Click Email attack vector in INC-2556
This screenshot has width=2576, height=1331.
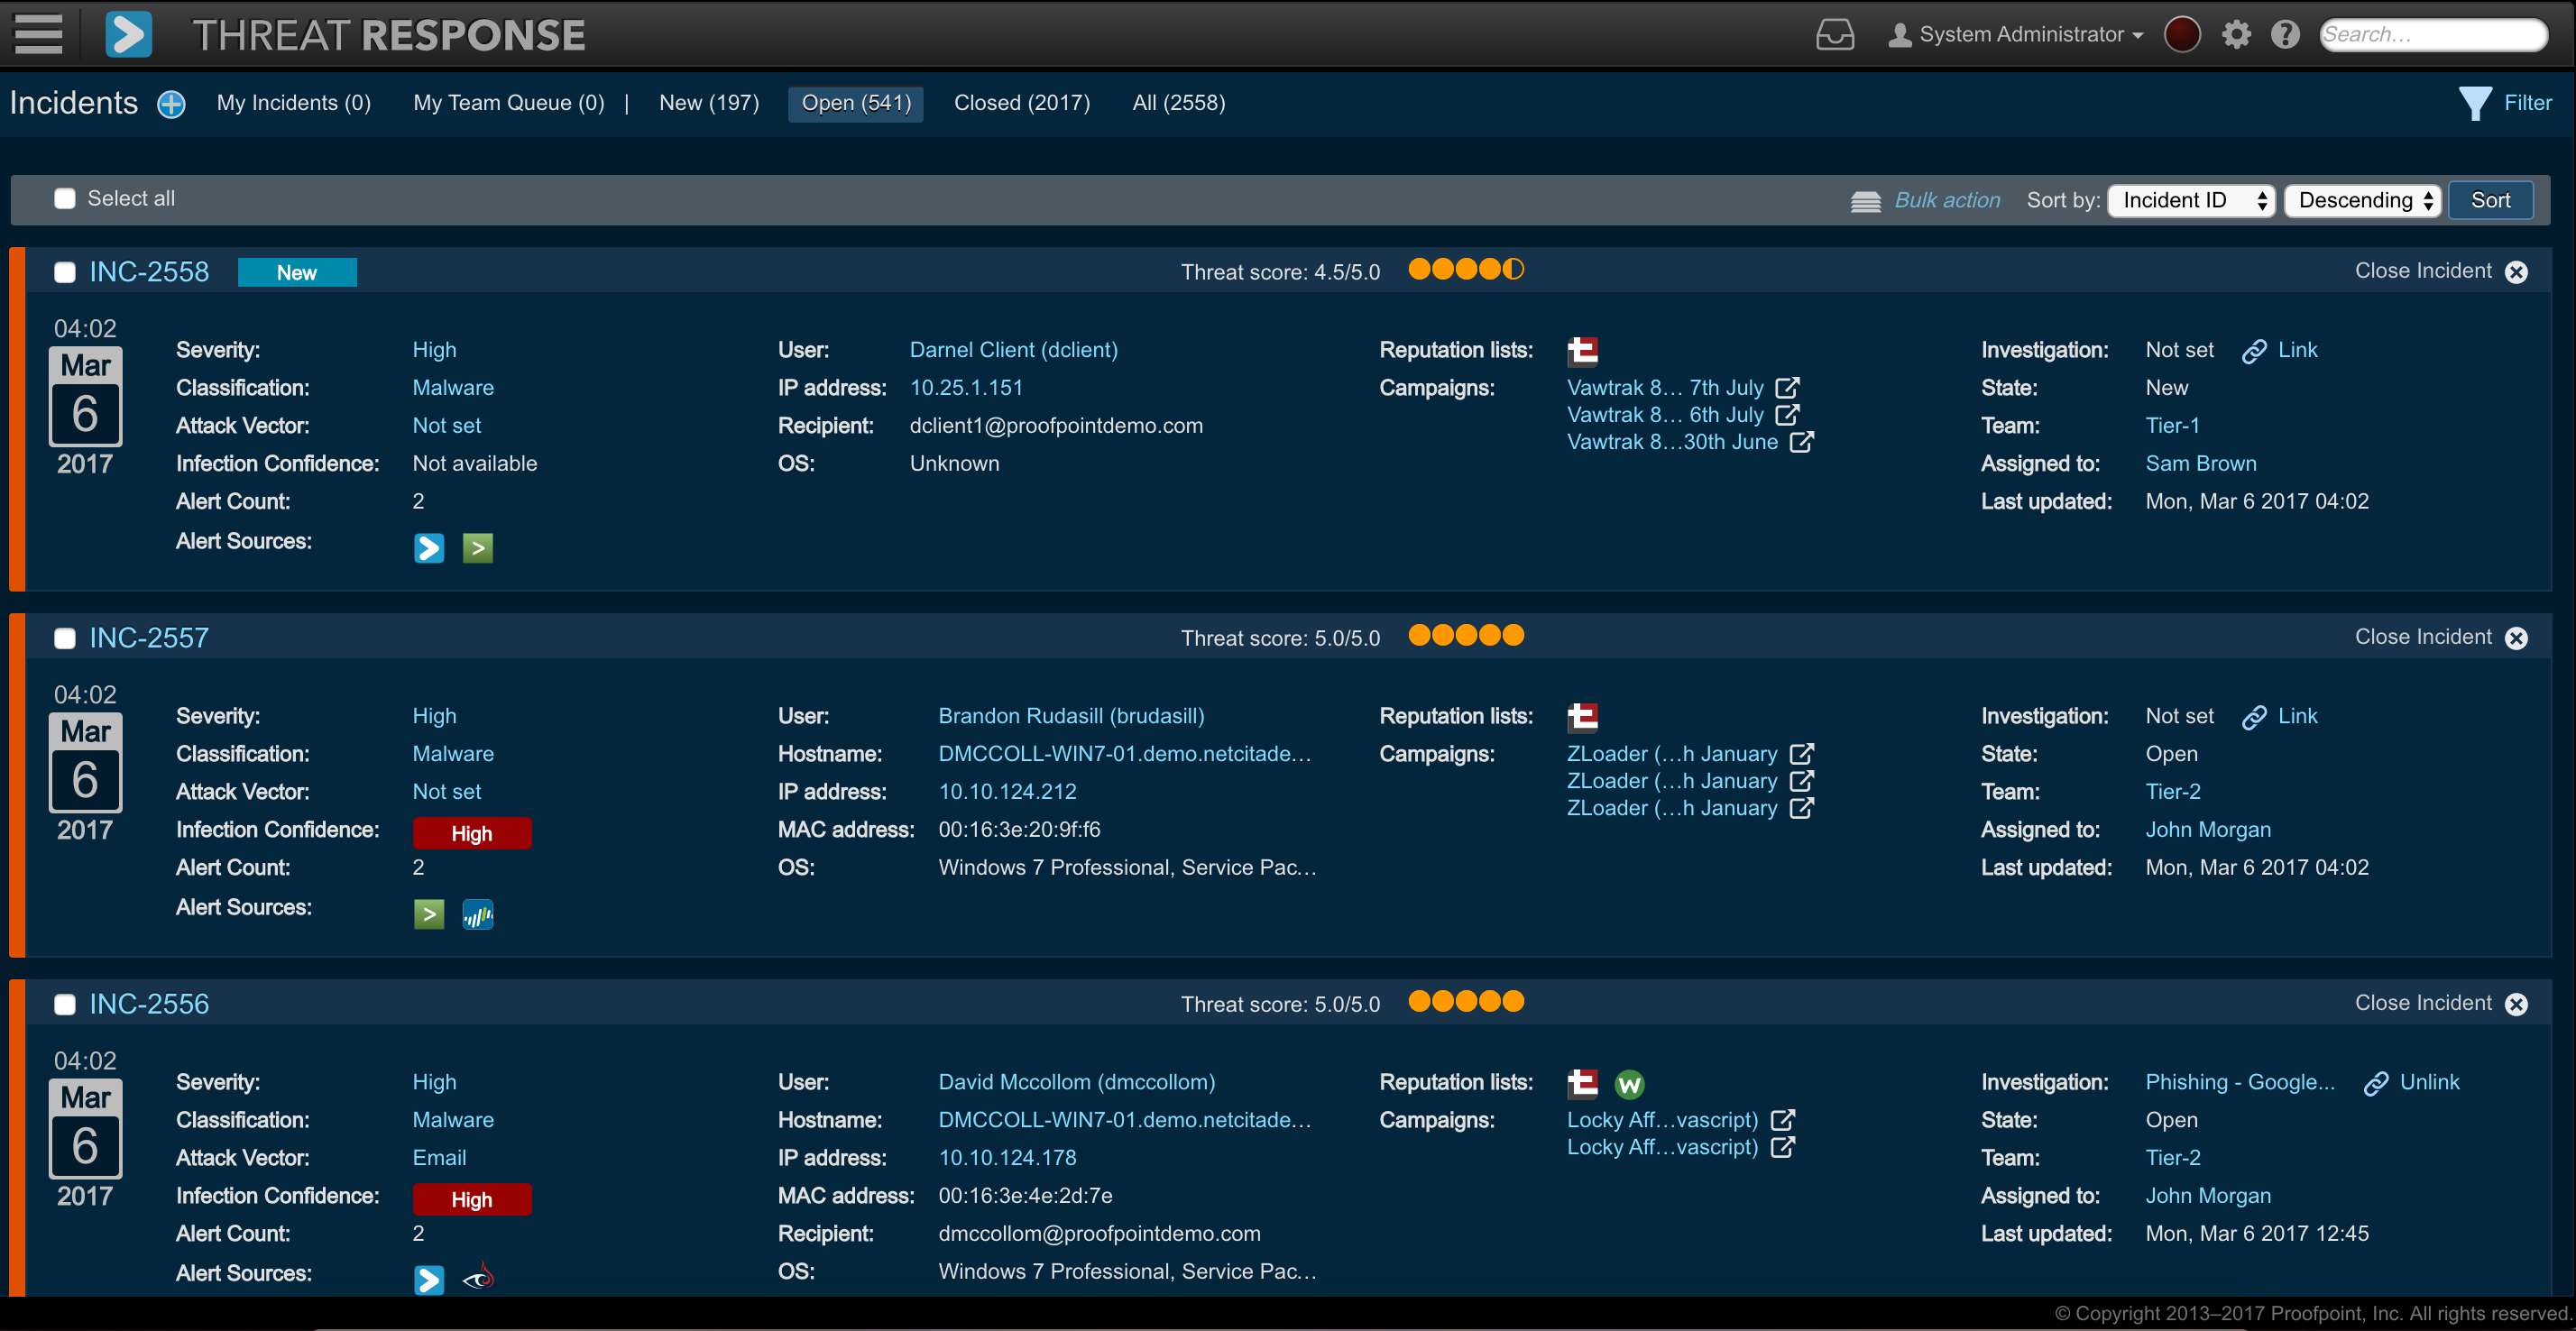click(x=439, y=1158)
